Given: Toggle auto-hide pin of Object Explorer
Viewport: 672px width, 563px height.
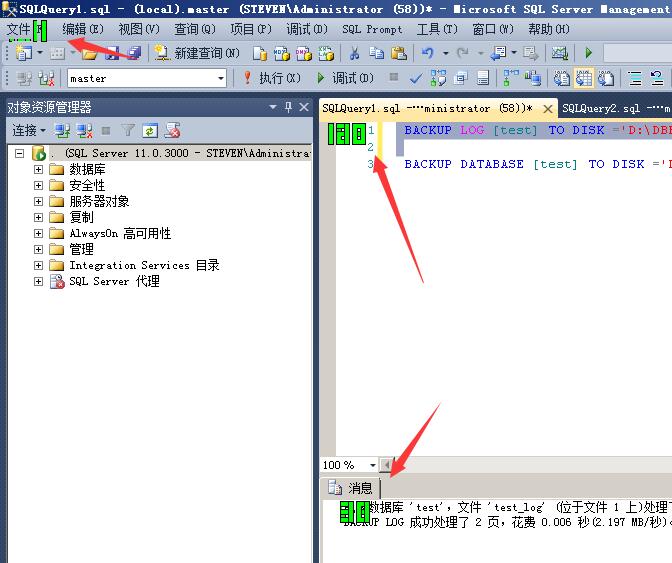Looking at the screenshot, I should point(288,107).
